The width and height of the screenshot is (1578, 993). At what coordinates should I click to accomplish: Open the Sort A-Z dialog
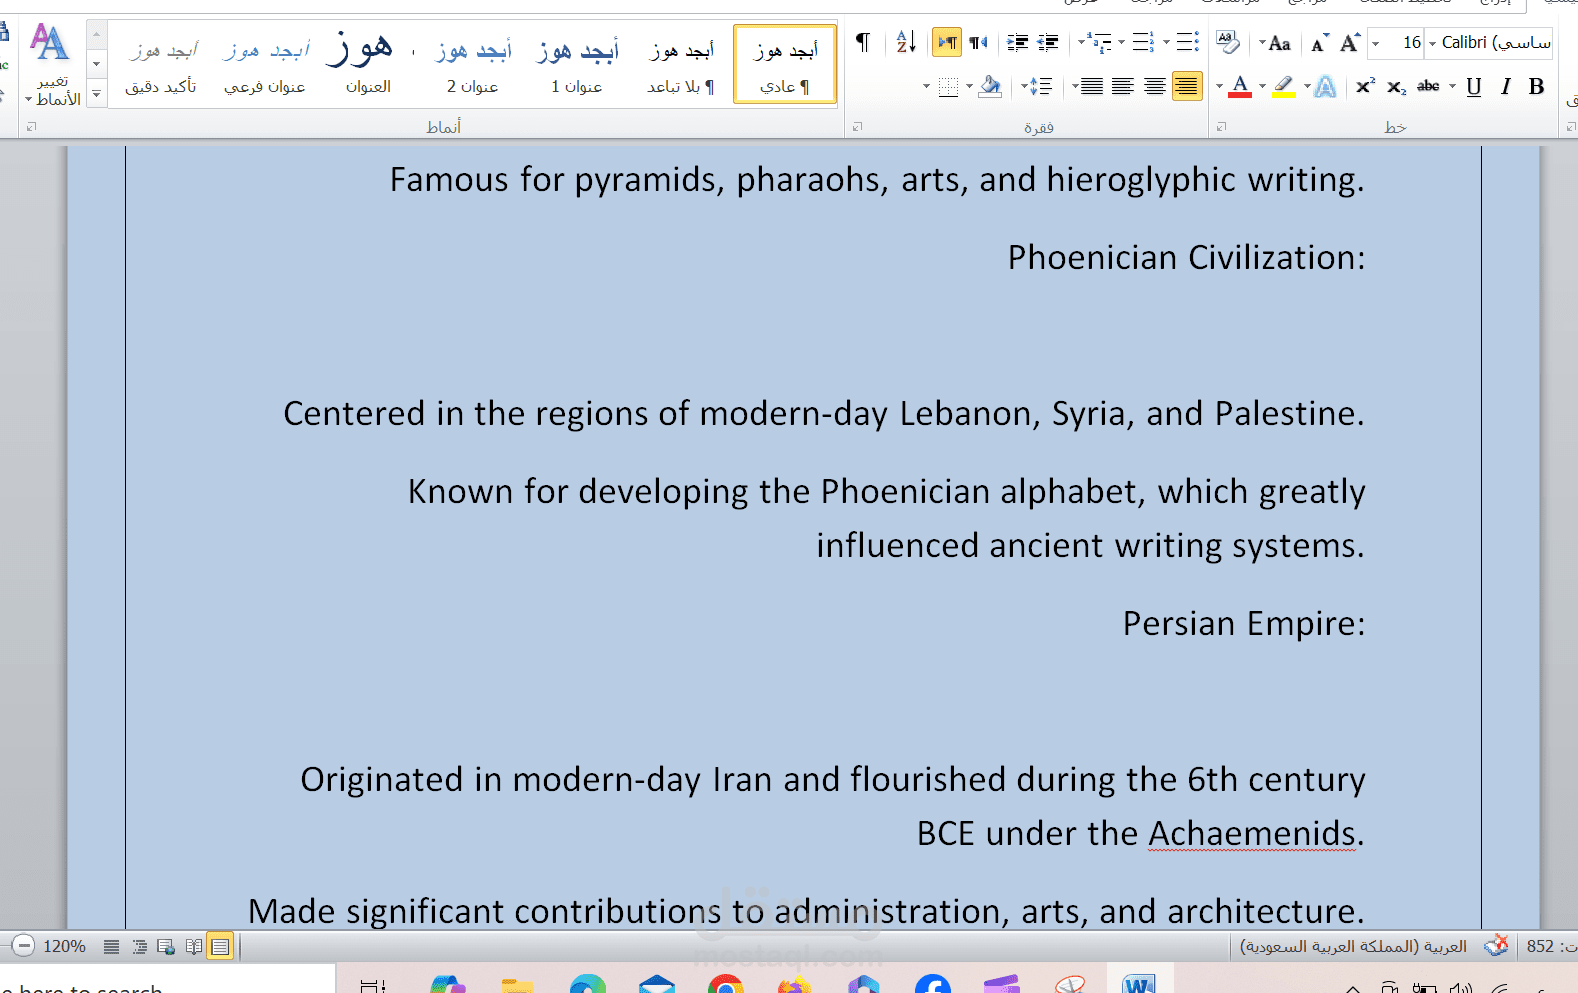click(906, 42)
